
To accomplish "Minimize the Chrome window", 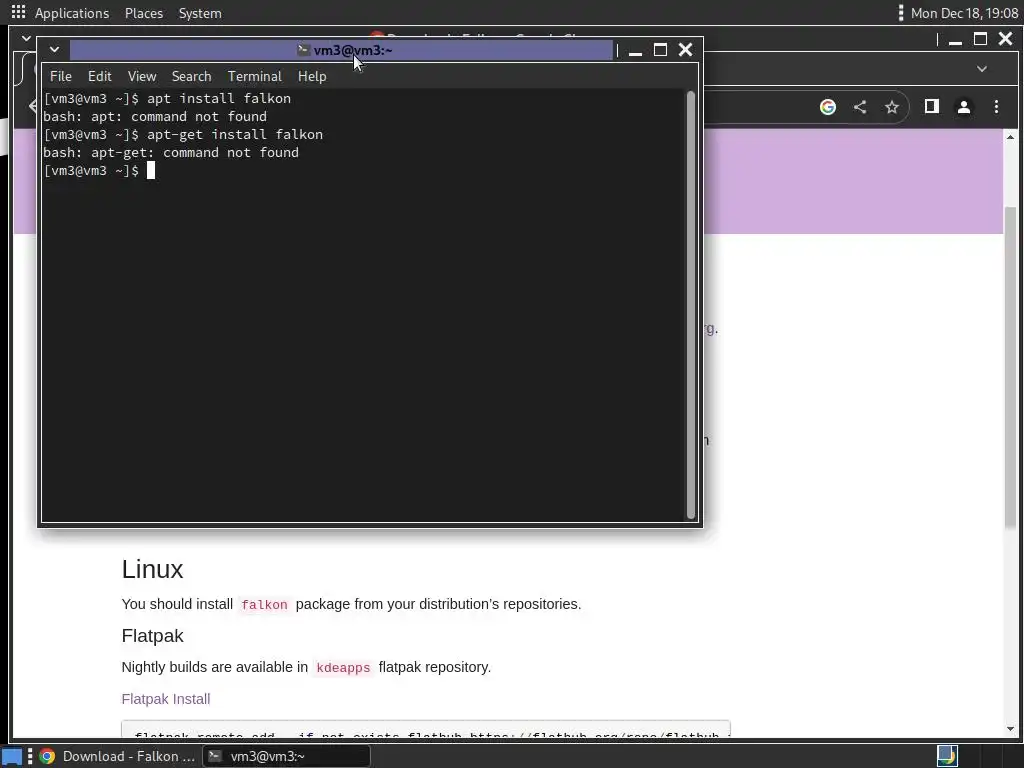I will click(x=955, y=40).
